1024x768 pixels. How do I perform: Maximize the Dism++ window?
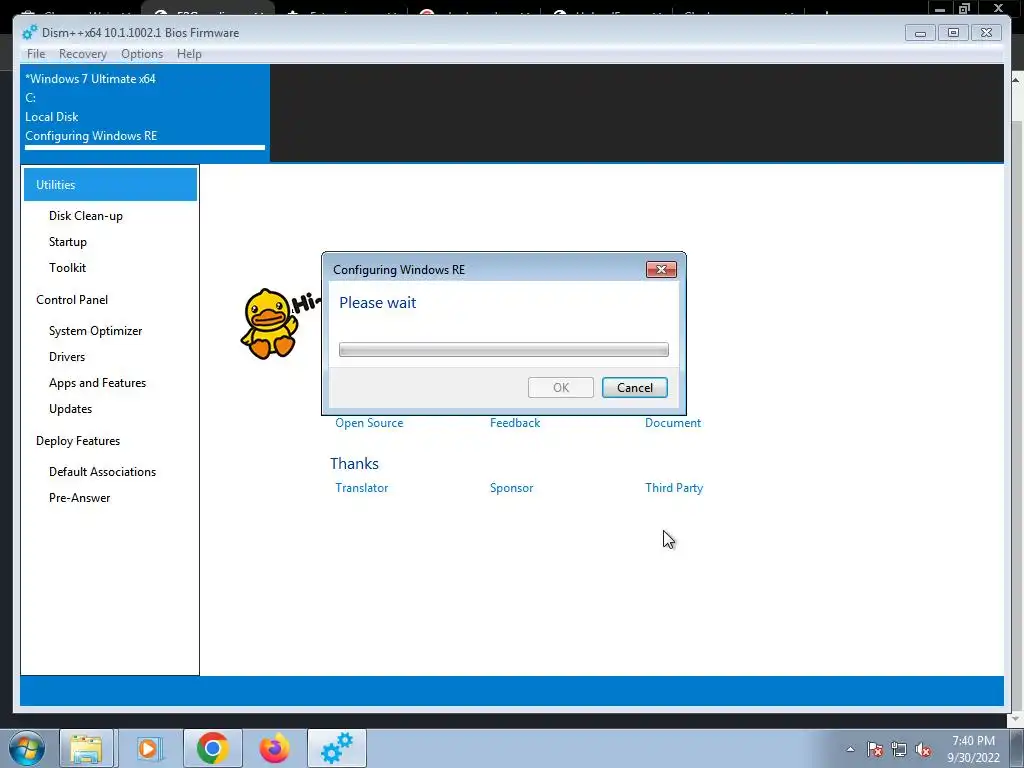point(953,33)
